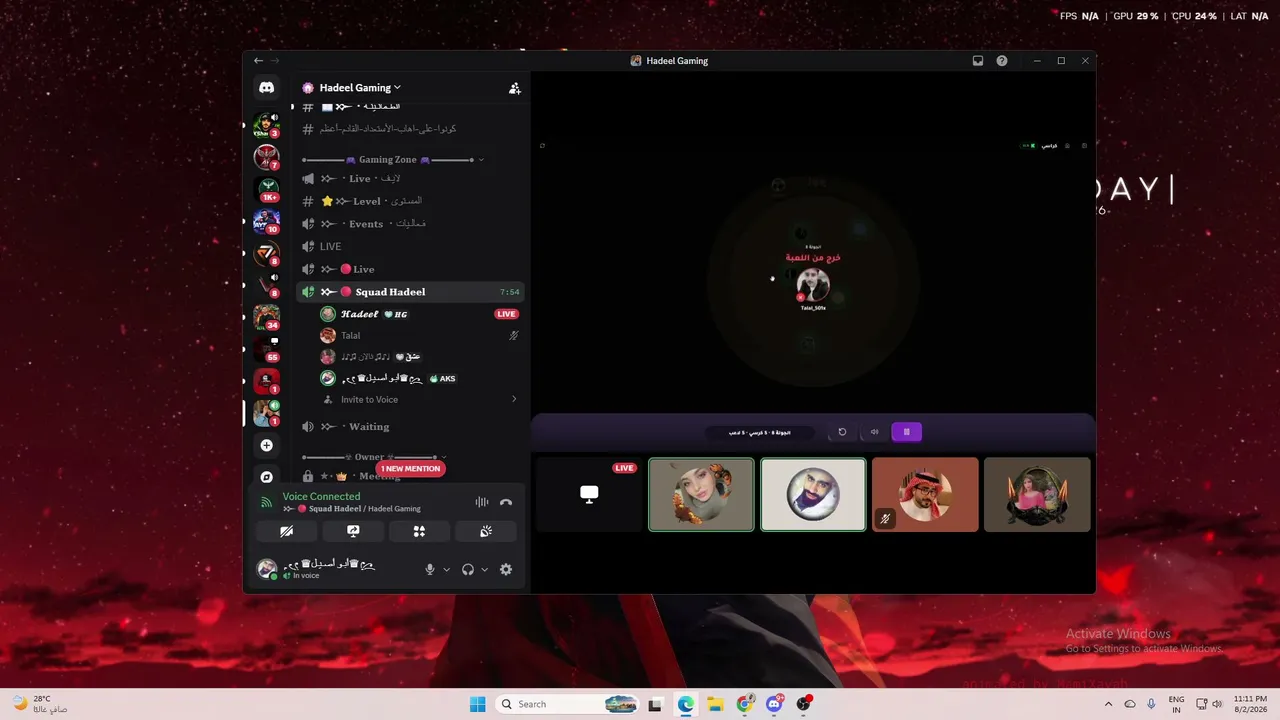The width and height of the screenshot is (1280, 720).
Task: Add a server with the plus icon
Action: tap(266, 445)
